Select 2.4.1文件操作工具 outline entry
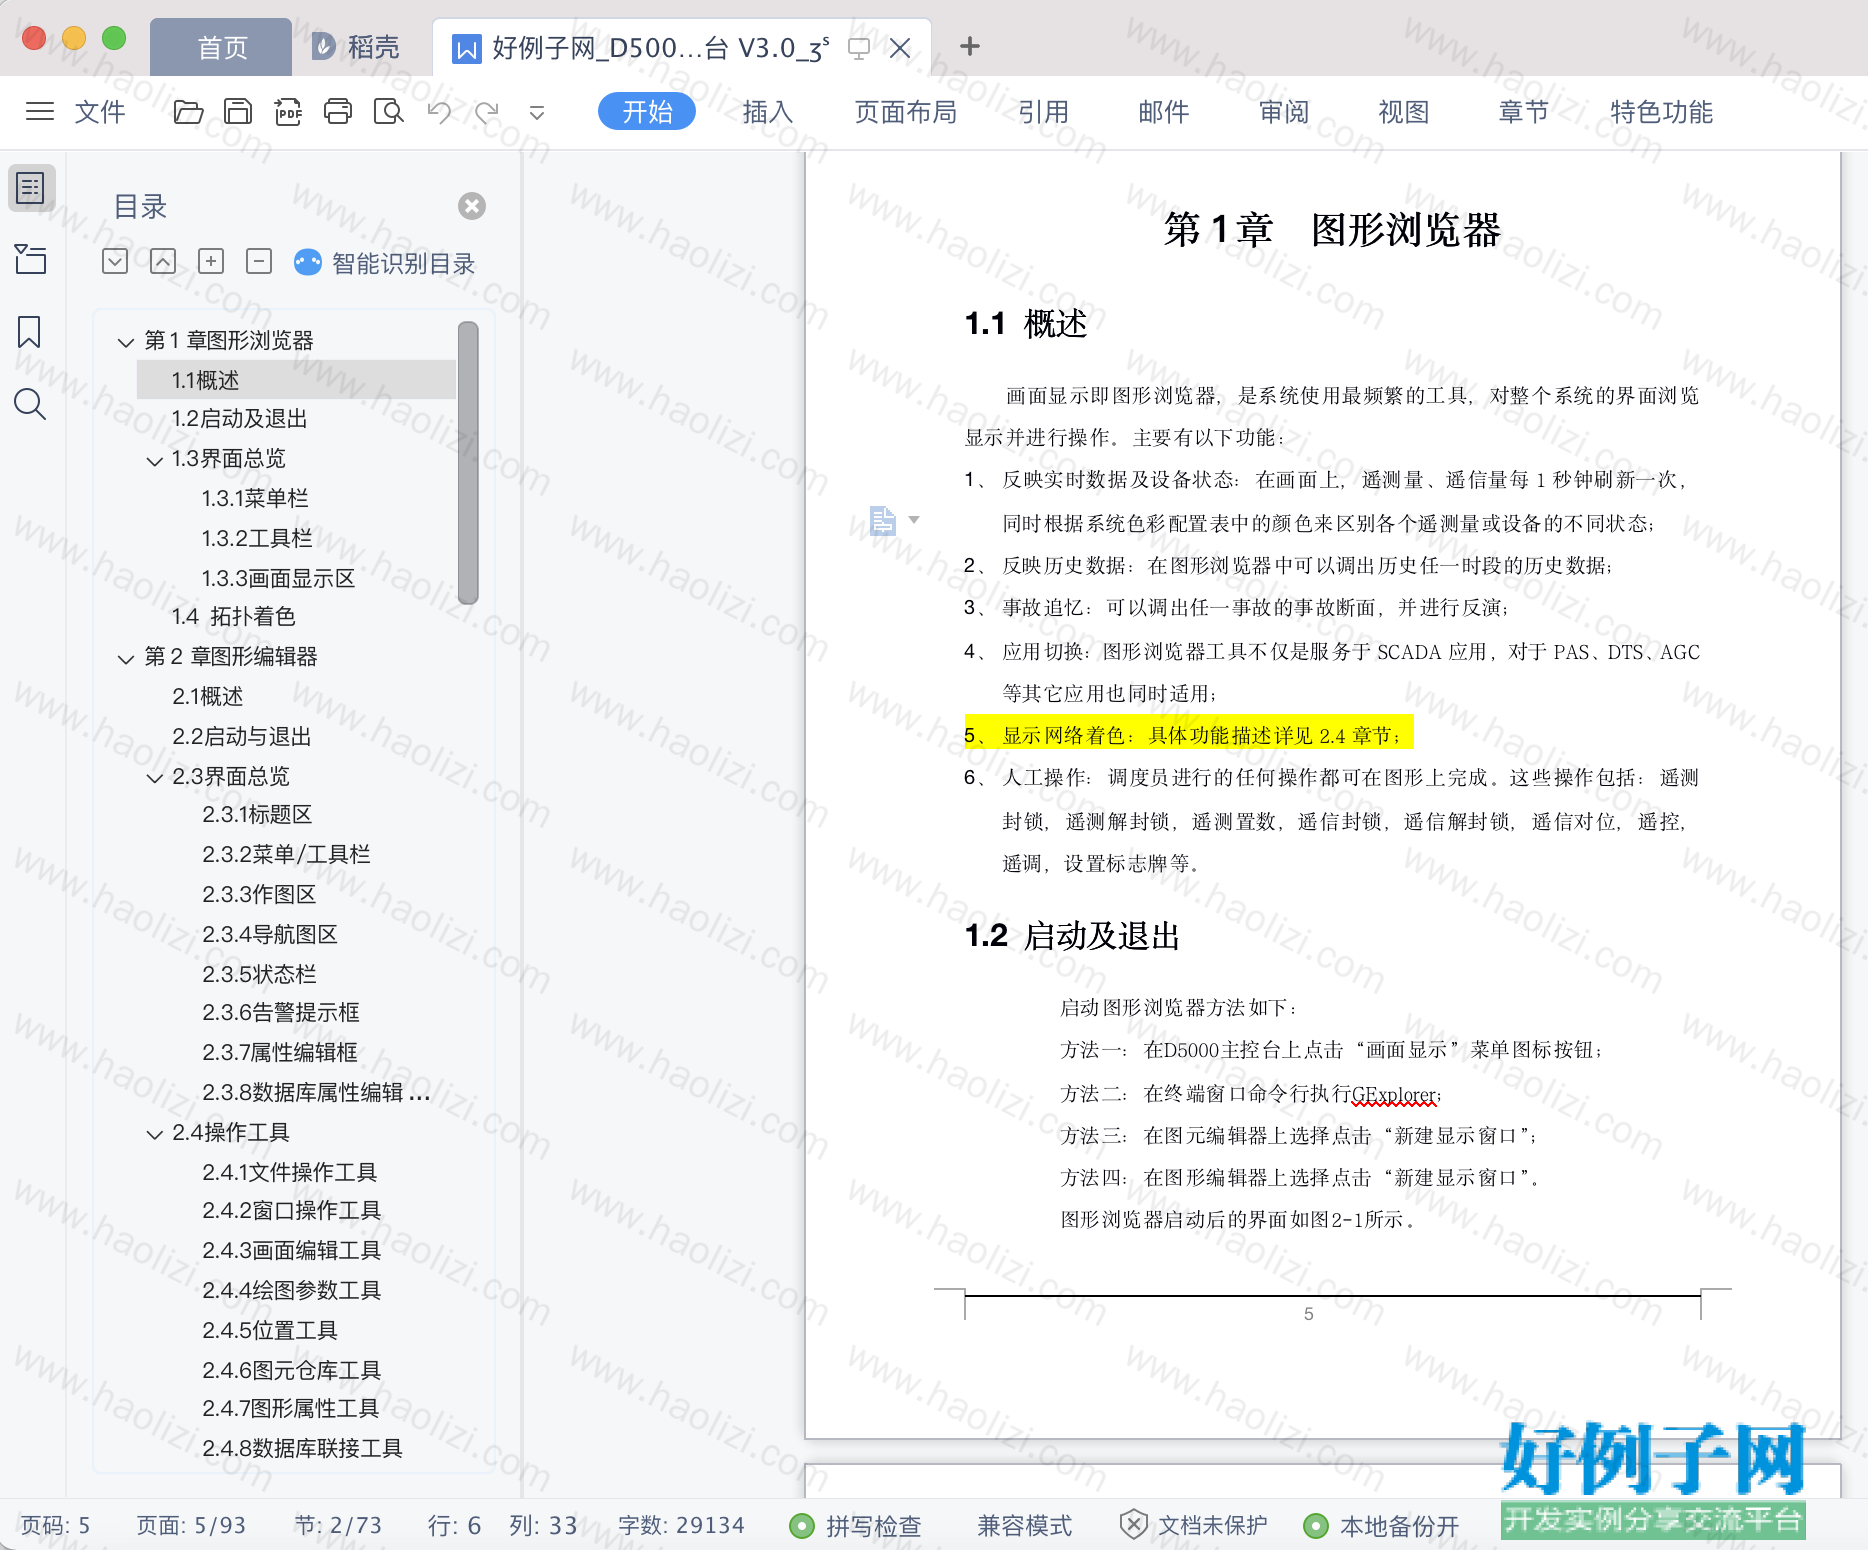The height and width of the screenshot is (1550, 1868). pos(290,1172)
